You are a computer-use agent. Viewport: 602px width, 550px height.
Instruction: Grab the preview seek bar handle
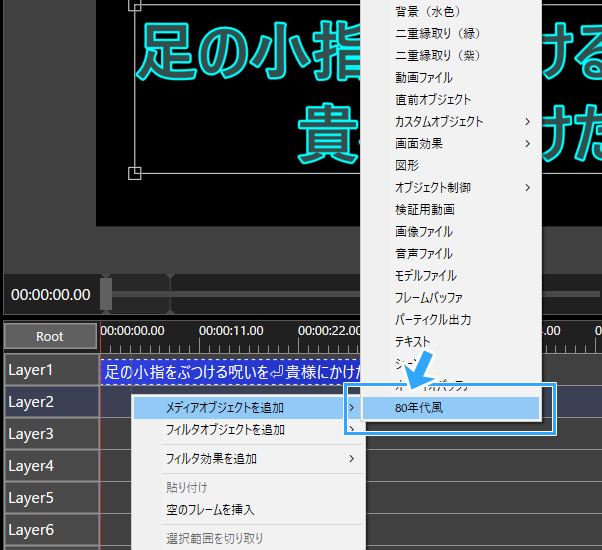106,293
